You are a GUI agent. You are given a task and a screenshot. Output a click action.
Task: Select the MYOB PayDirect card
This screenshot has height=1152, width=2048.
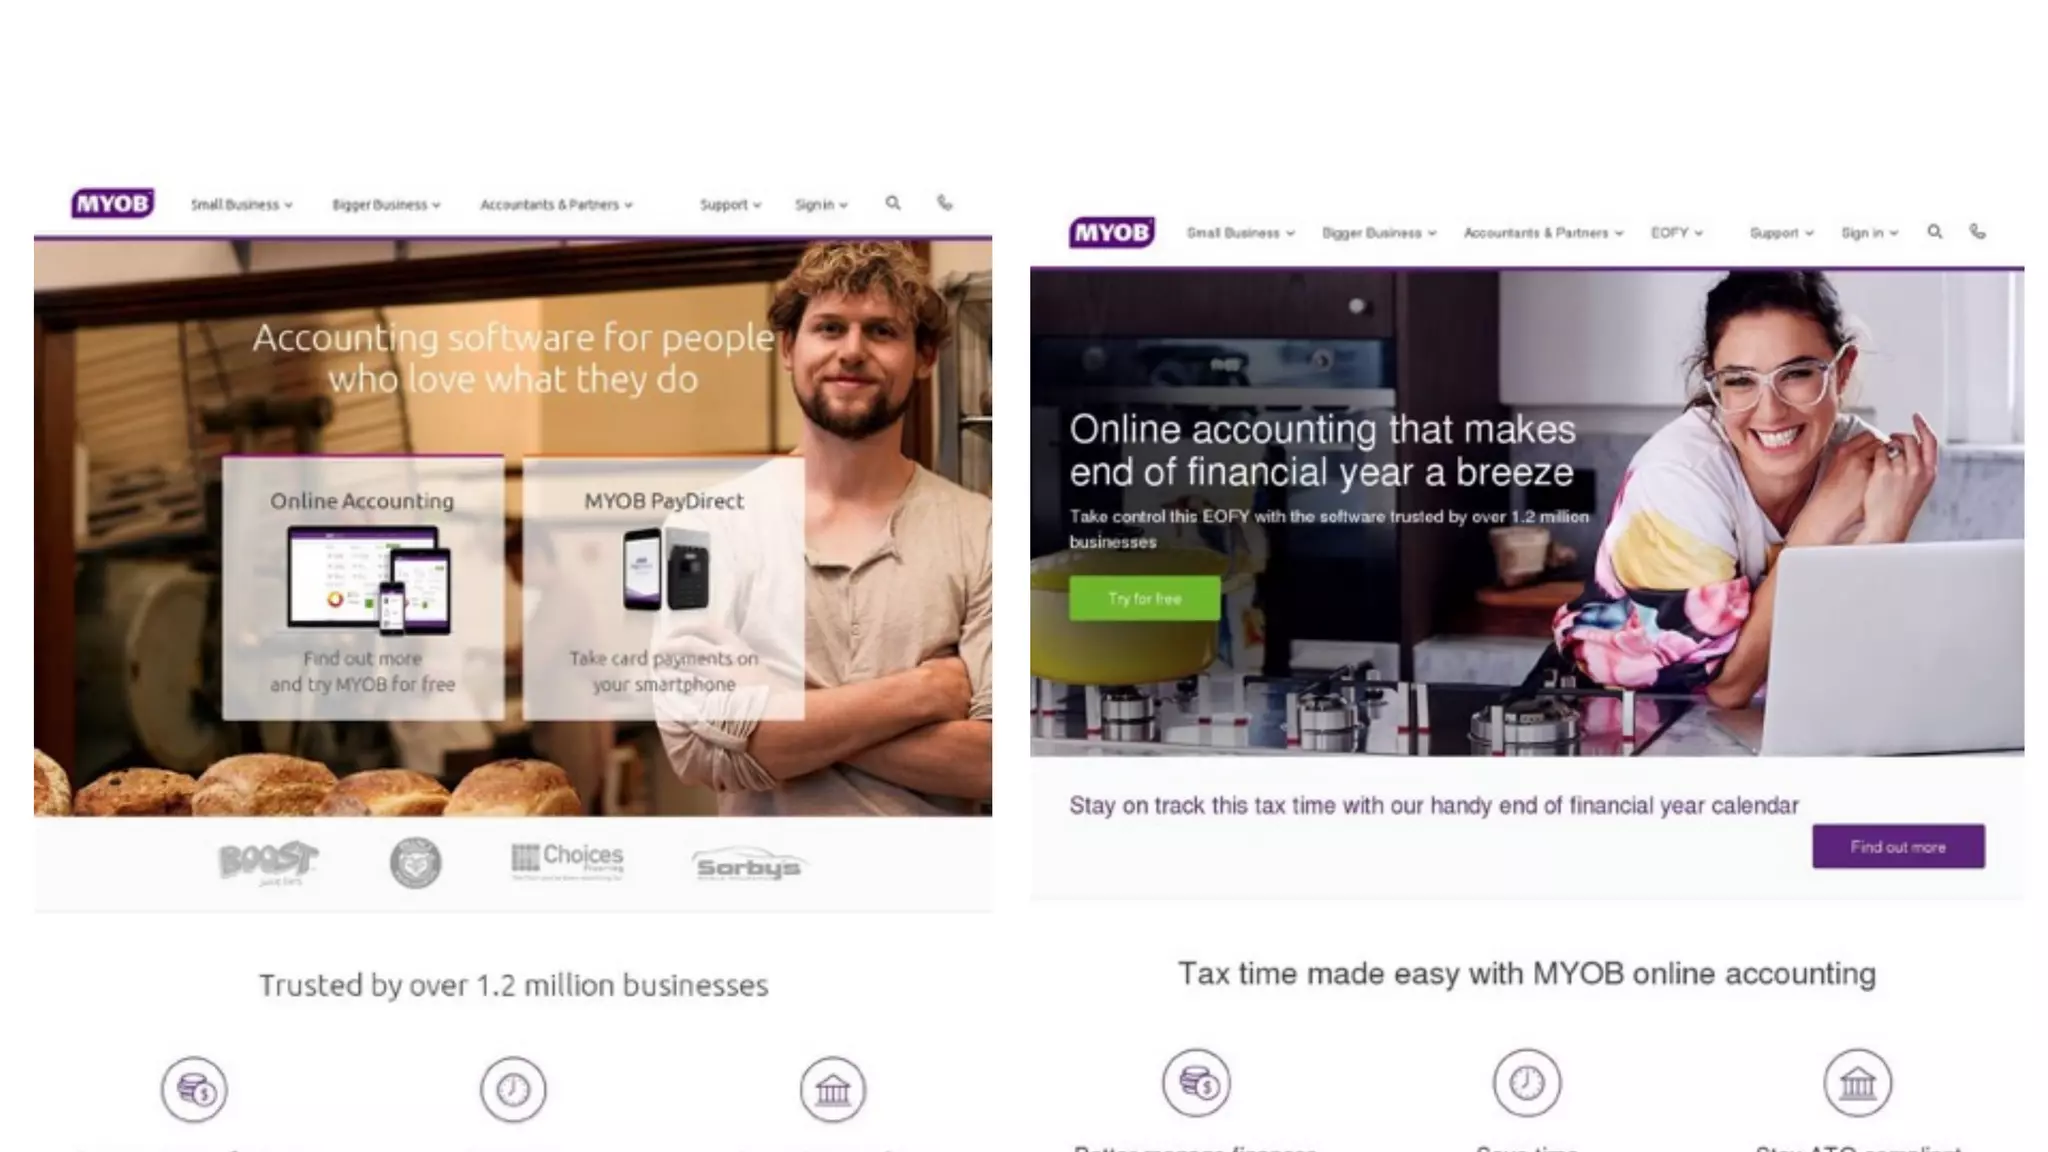(x=663, y=588)
